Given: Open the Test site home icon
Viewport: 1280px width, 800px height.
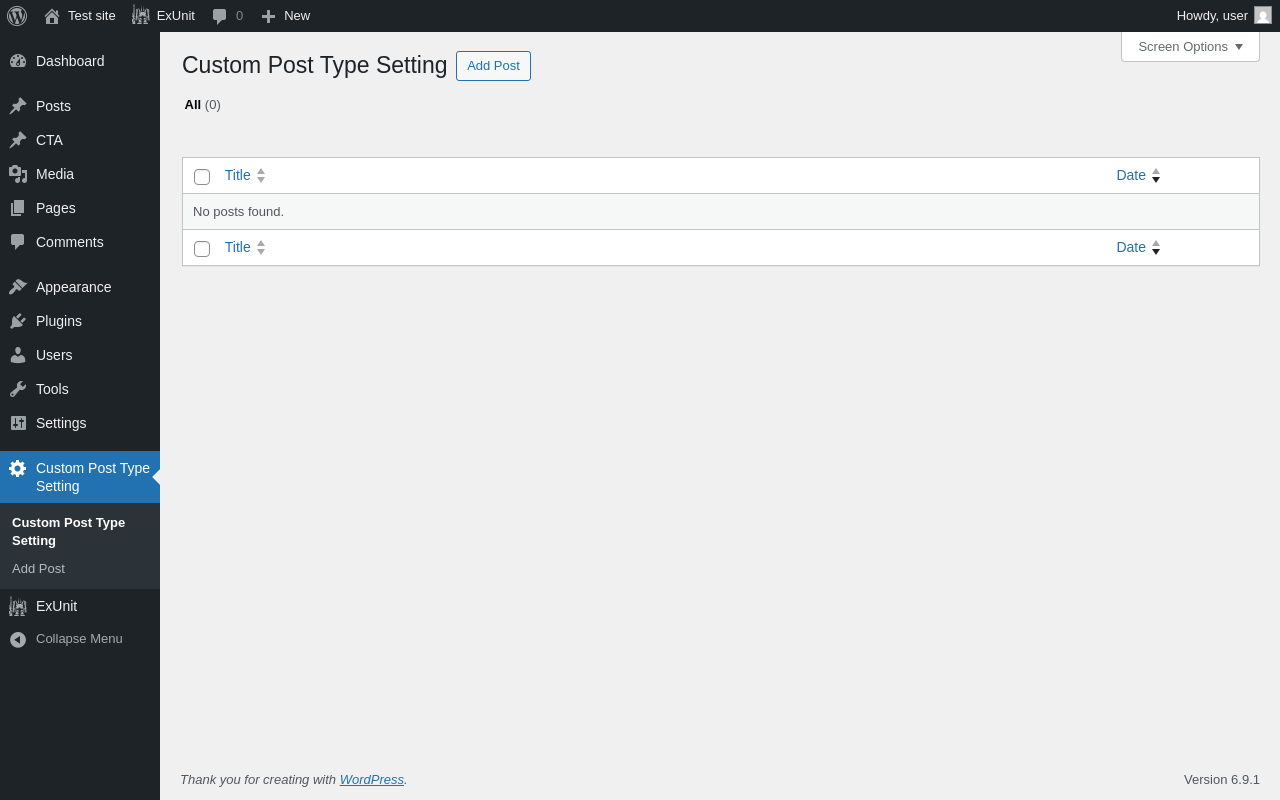Looking at the screenshot, I should click(52, 16).
